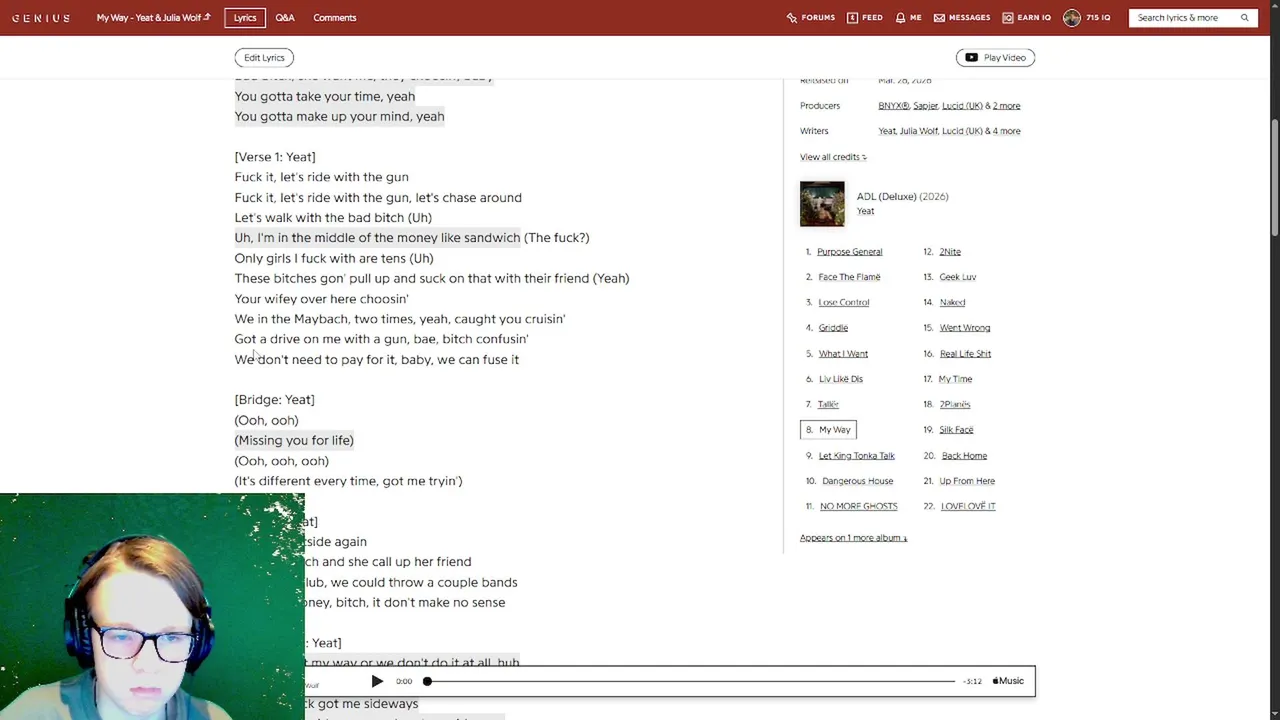1280x720 pixels.
Task: Expand Appears on 1 more album
Action: (x=853, y=538)
